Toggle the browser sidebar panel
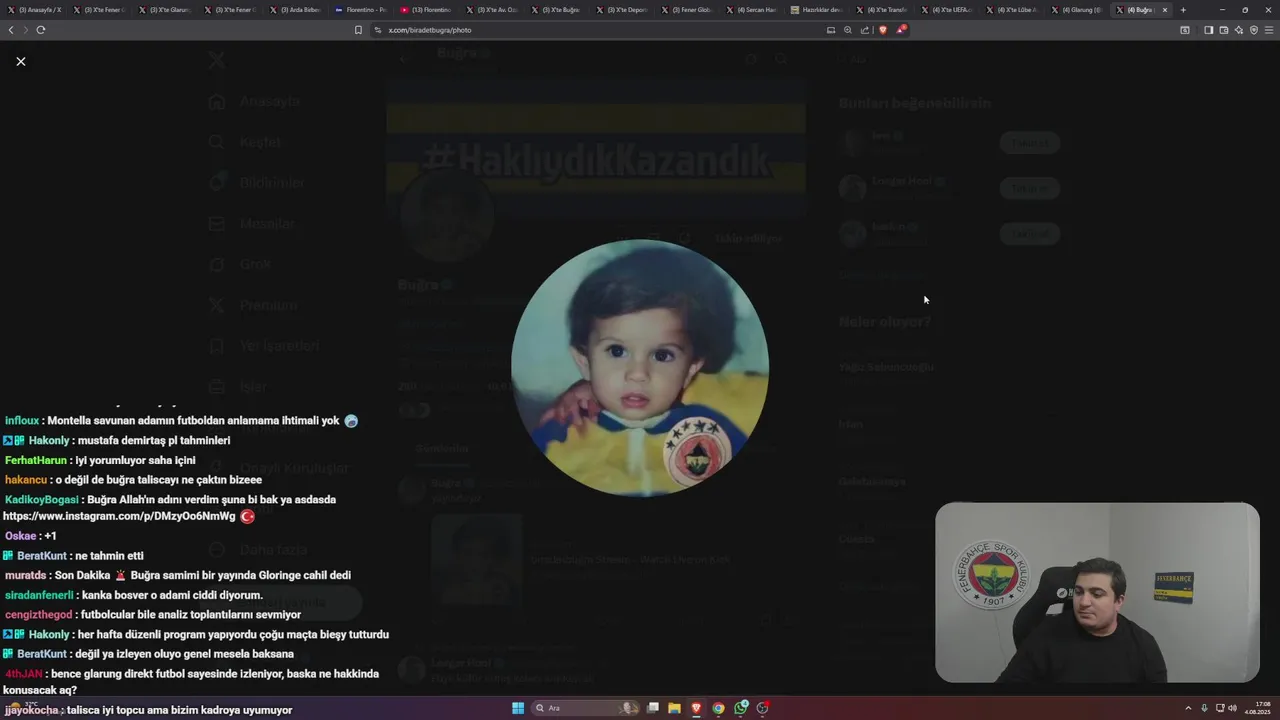The height and width of the screenshot is (720, 1280). pyautogui.click(x=1208, y=30)
